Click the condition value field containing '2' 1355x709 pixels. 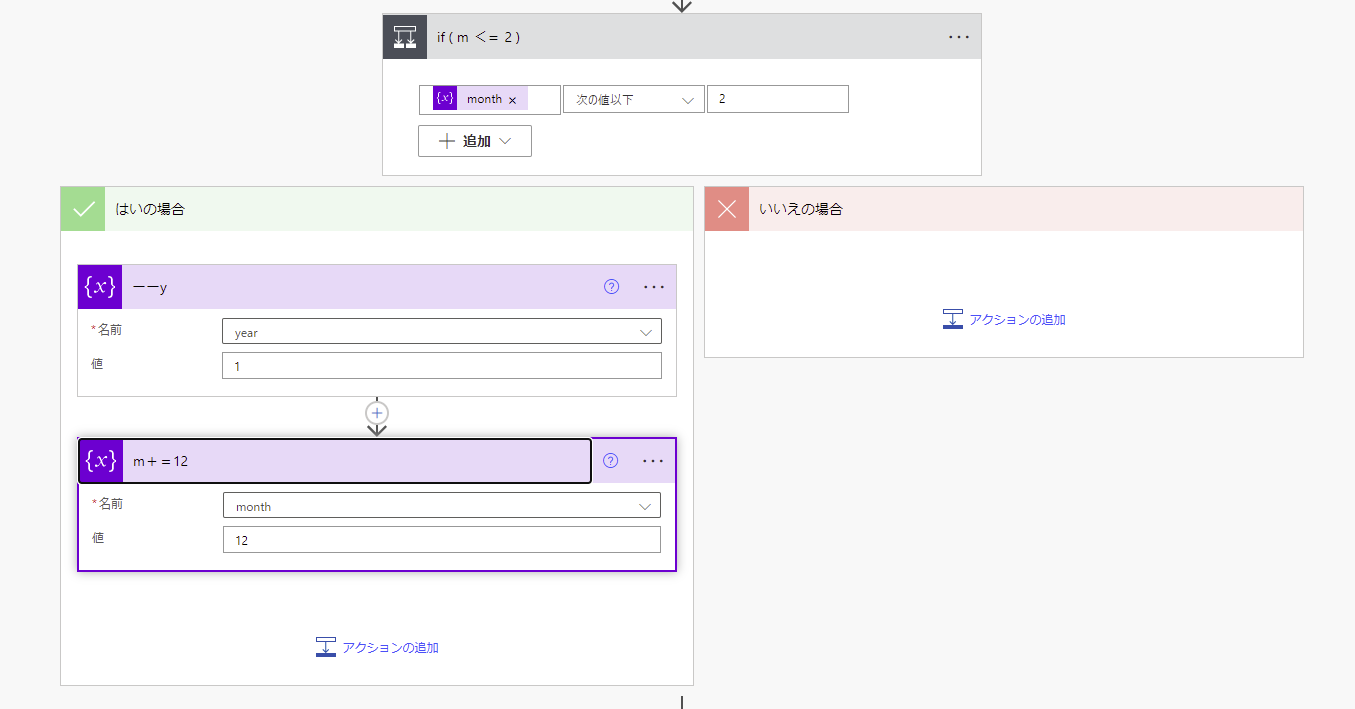(777, 99)
